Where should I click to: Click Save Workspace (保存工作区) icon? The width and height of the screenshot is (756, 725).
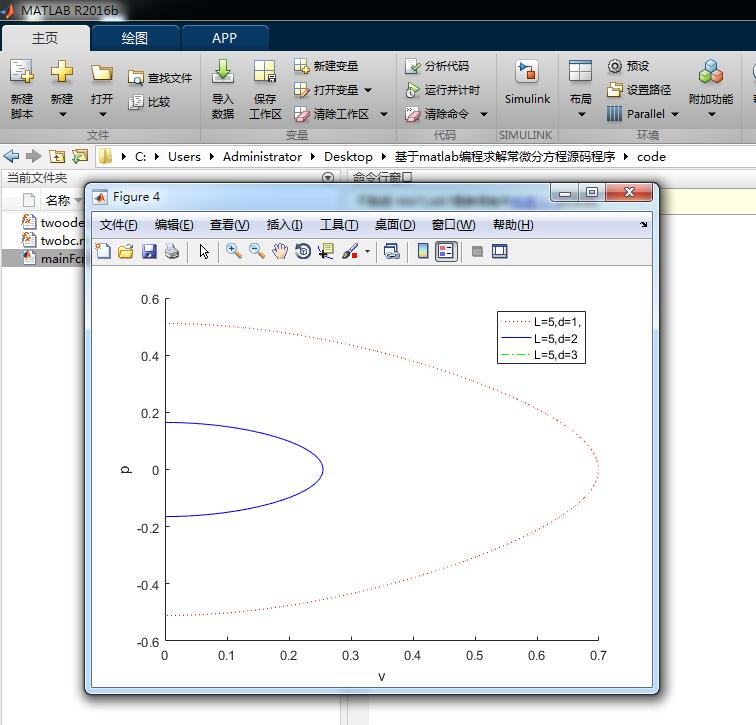265,72
